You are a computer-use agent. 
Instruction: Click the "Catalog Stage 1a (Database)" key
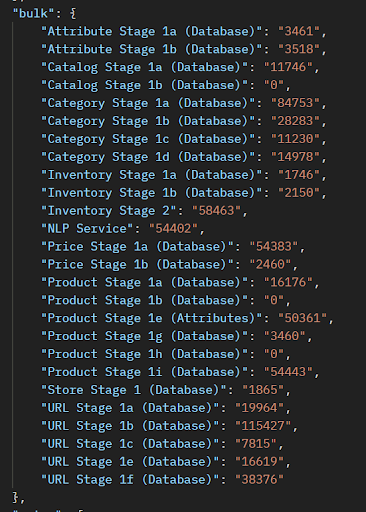pyautogui.click(x=144, y=68)
